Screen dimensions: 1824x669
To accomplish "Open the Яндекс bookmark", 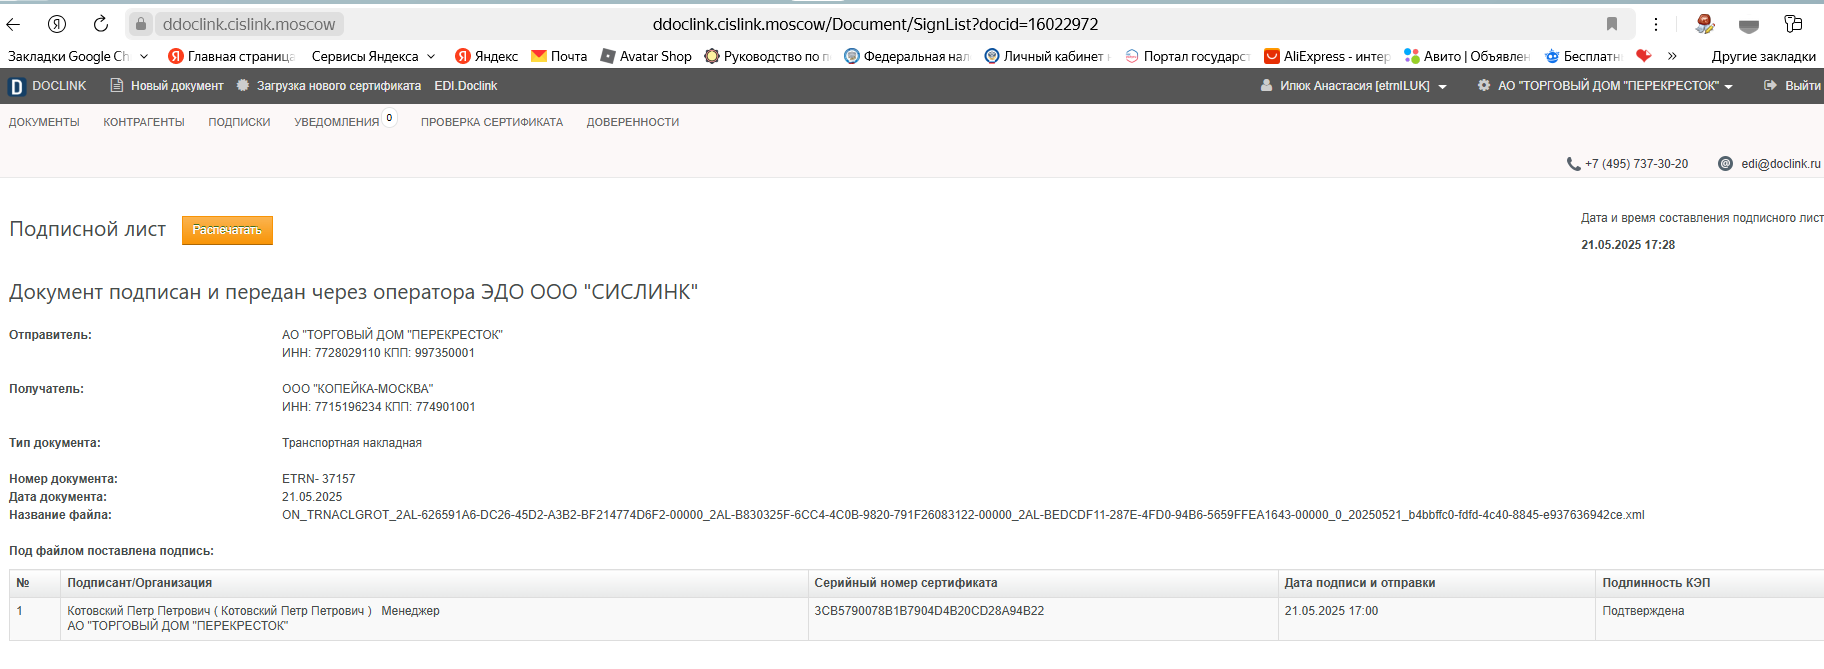I will (x=486, y=56).
